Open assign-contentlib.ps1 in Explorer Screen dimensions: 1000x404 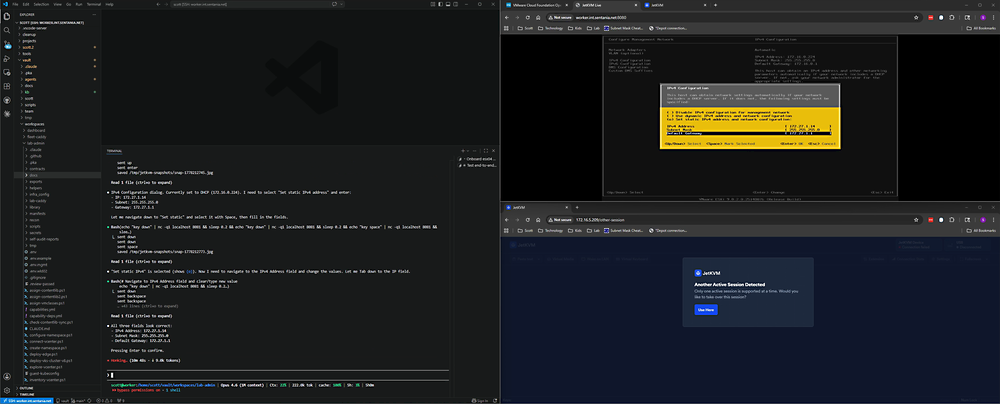[48, 290]
